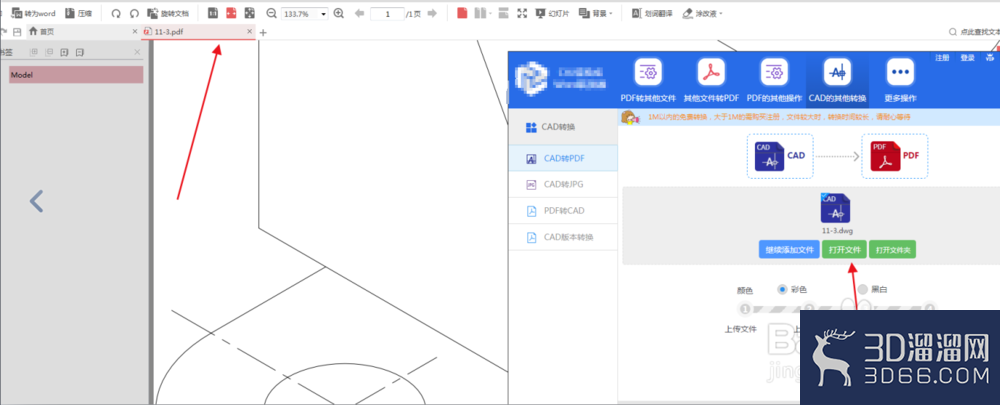Click 登录 login link
Viewport: 1000px width, 405px height.
[967, 58]
